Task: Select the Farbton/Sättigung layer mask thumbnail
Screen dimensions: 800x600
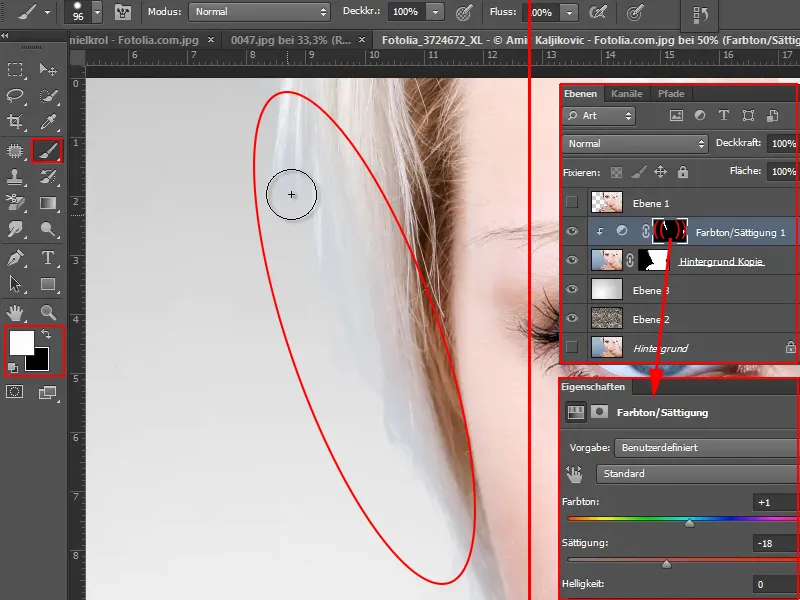Action: [x=670, y=231]
